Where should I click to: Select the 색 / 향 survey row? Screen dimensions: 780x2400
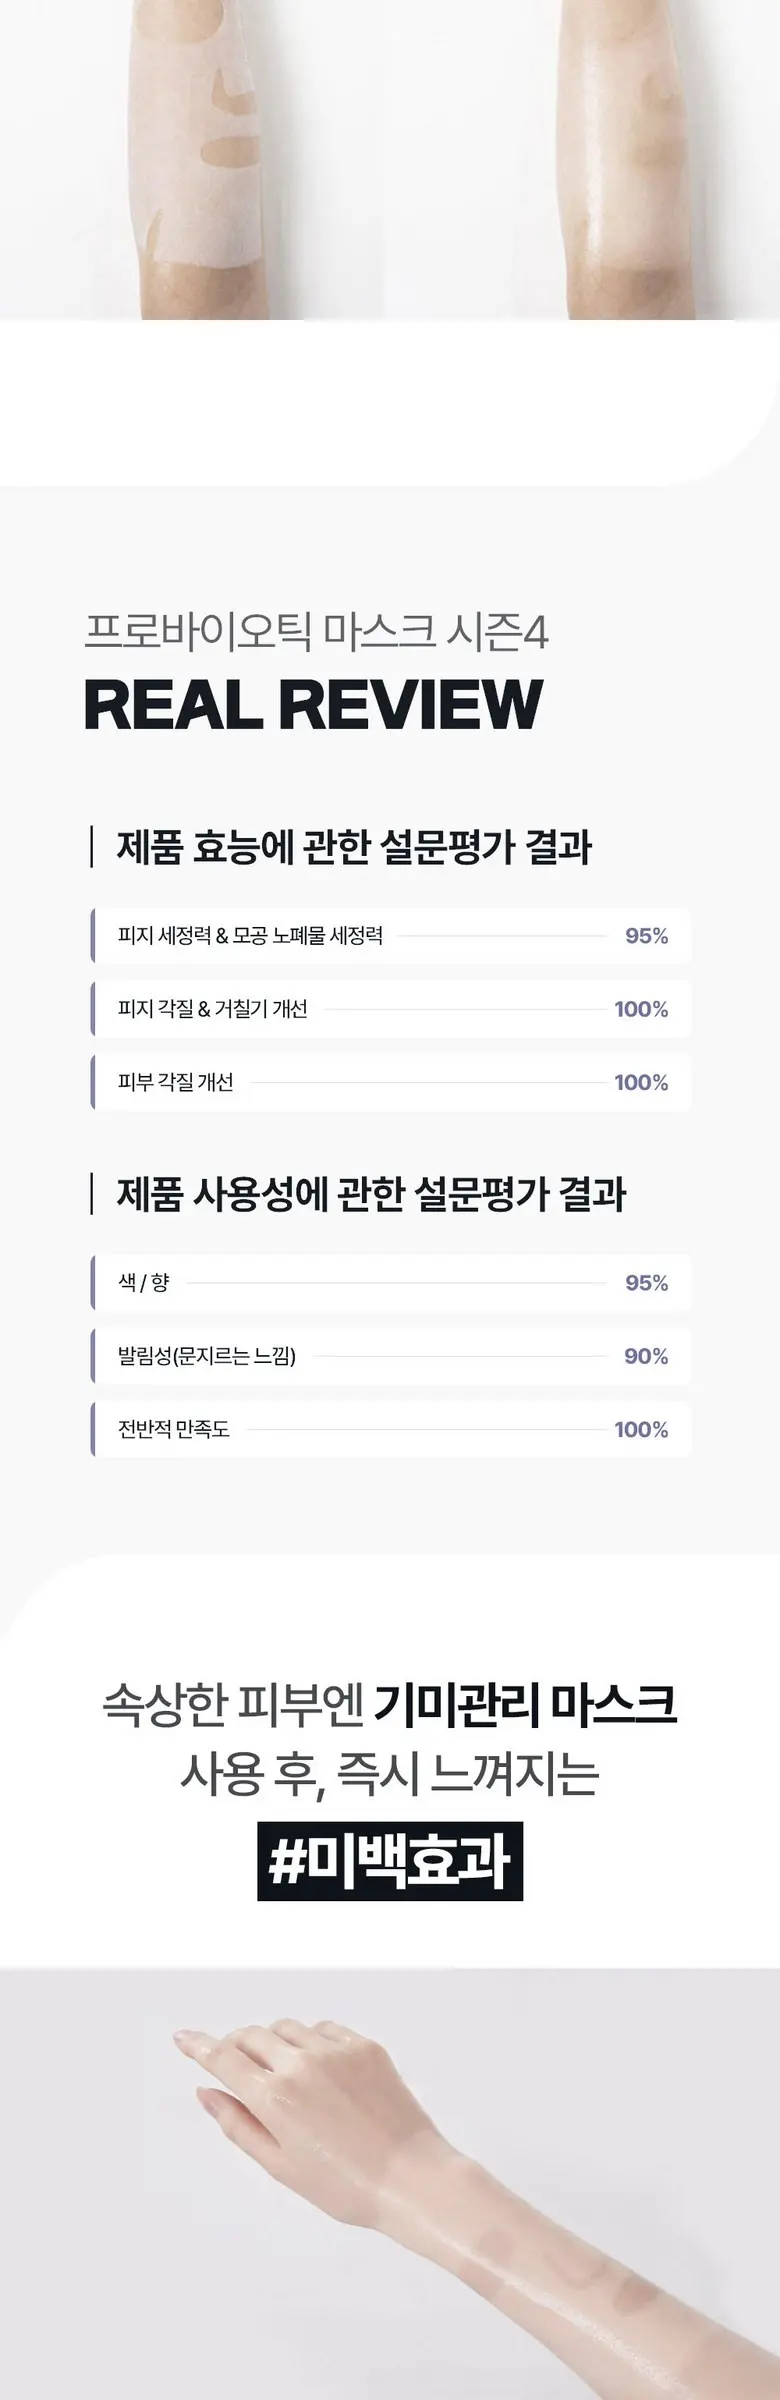tap(391, 1283)
